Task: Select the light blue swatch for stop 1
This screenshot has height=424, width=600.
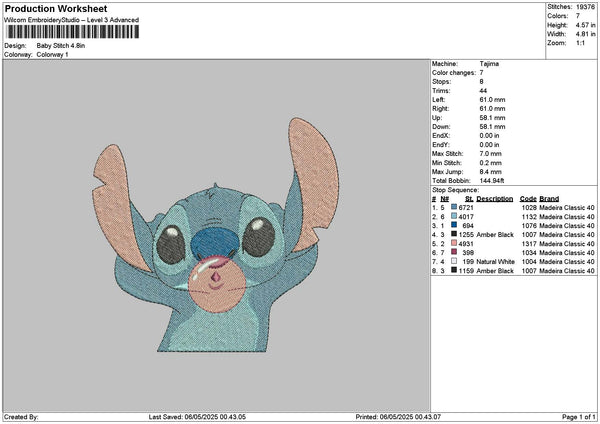Action: pos(455,205)
